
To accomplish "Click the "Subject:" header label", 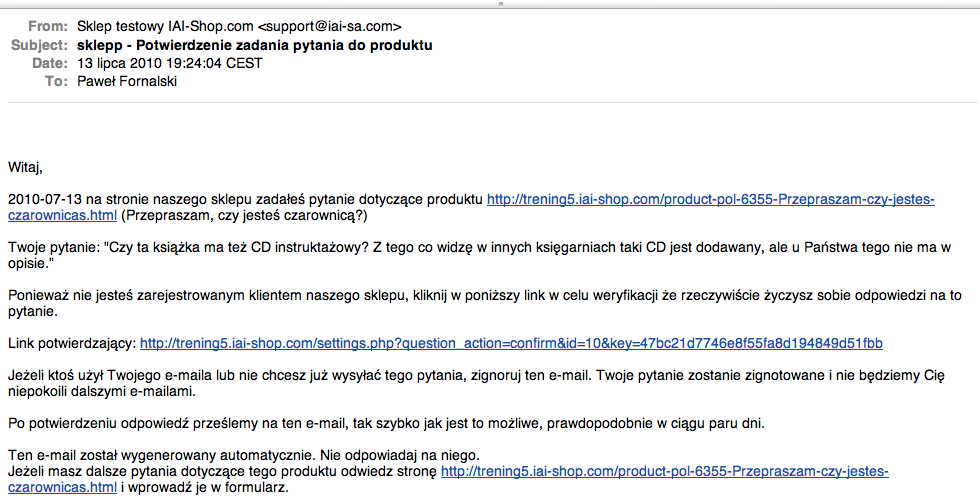I will point(40,45).
